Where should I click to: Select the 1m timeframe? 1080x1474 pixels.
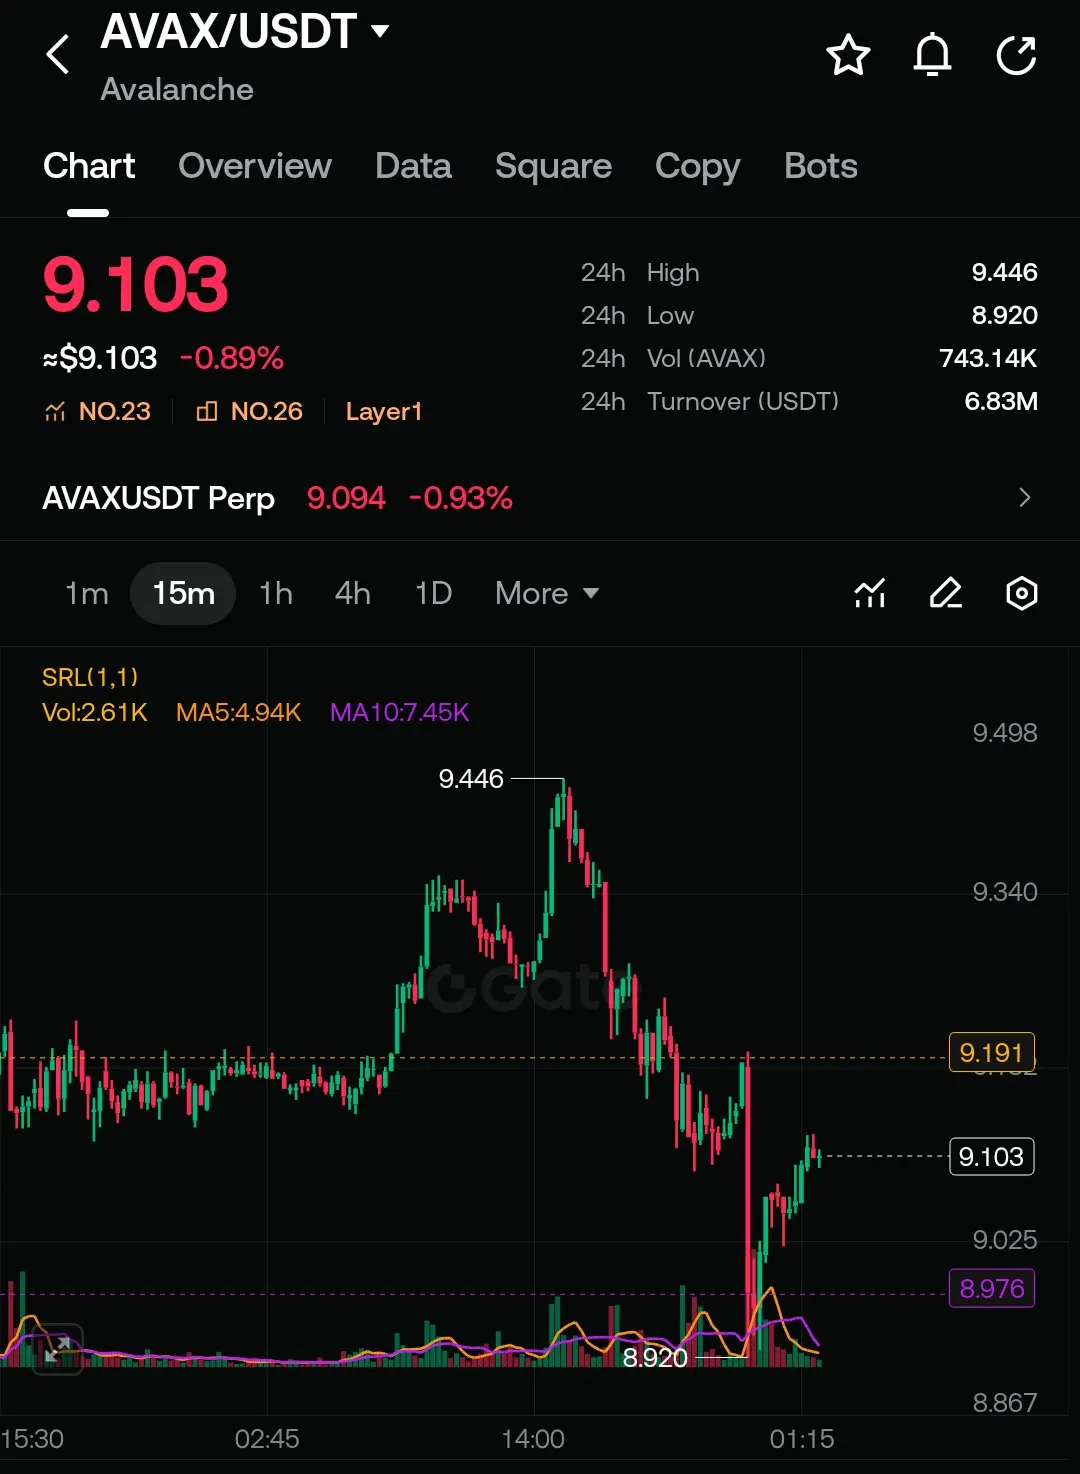tap(87, 593)
